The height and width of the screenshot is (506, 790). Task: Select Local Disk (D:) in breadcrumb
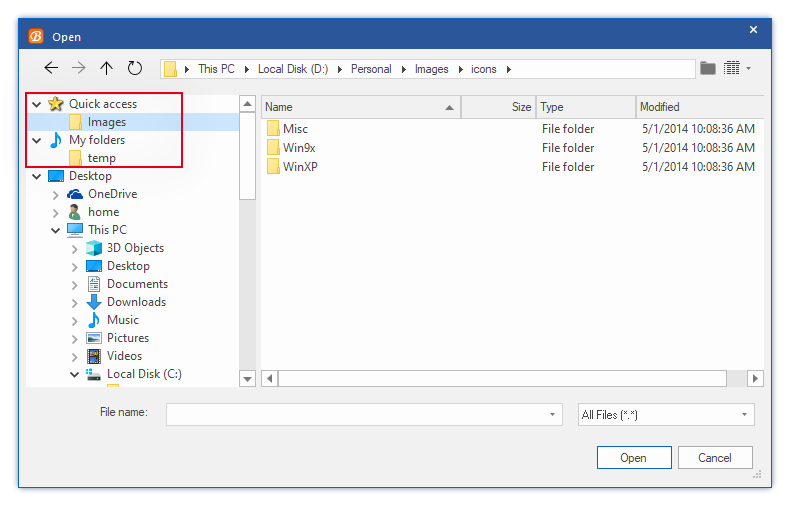pos(293,69)
